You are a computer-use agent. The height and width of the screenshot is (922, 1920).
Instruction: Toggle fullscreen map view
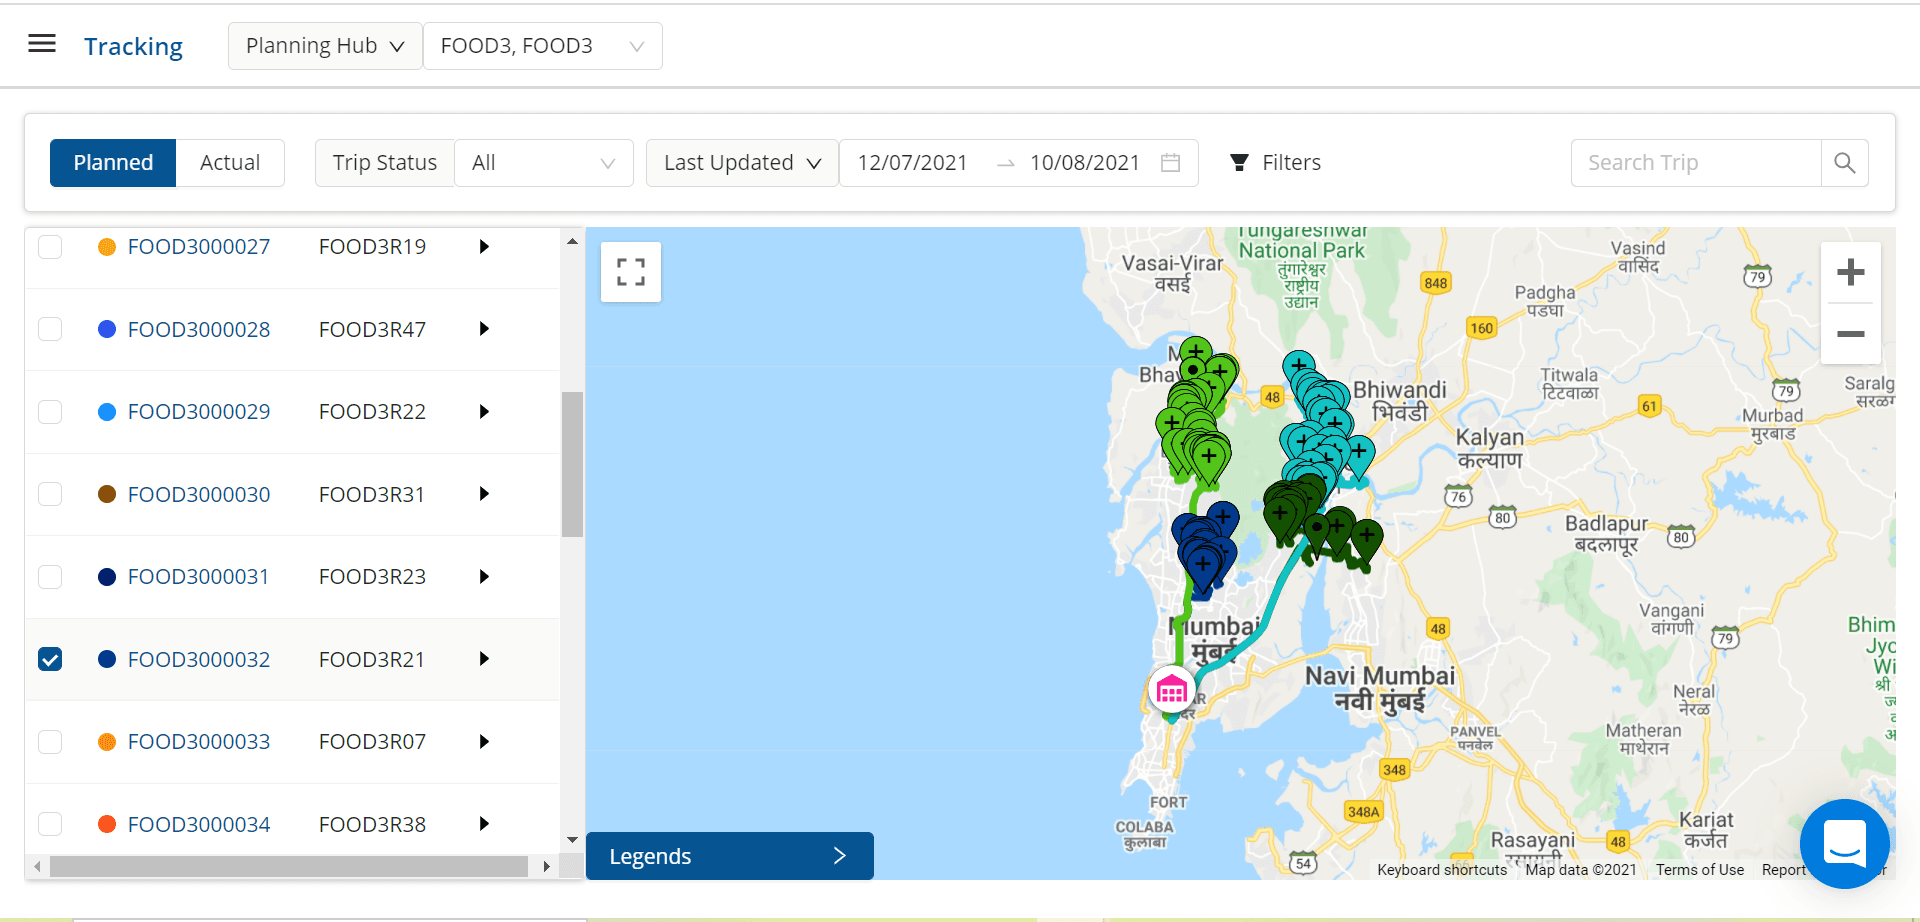click(631, 272)
